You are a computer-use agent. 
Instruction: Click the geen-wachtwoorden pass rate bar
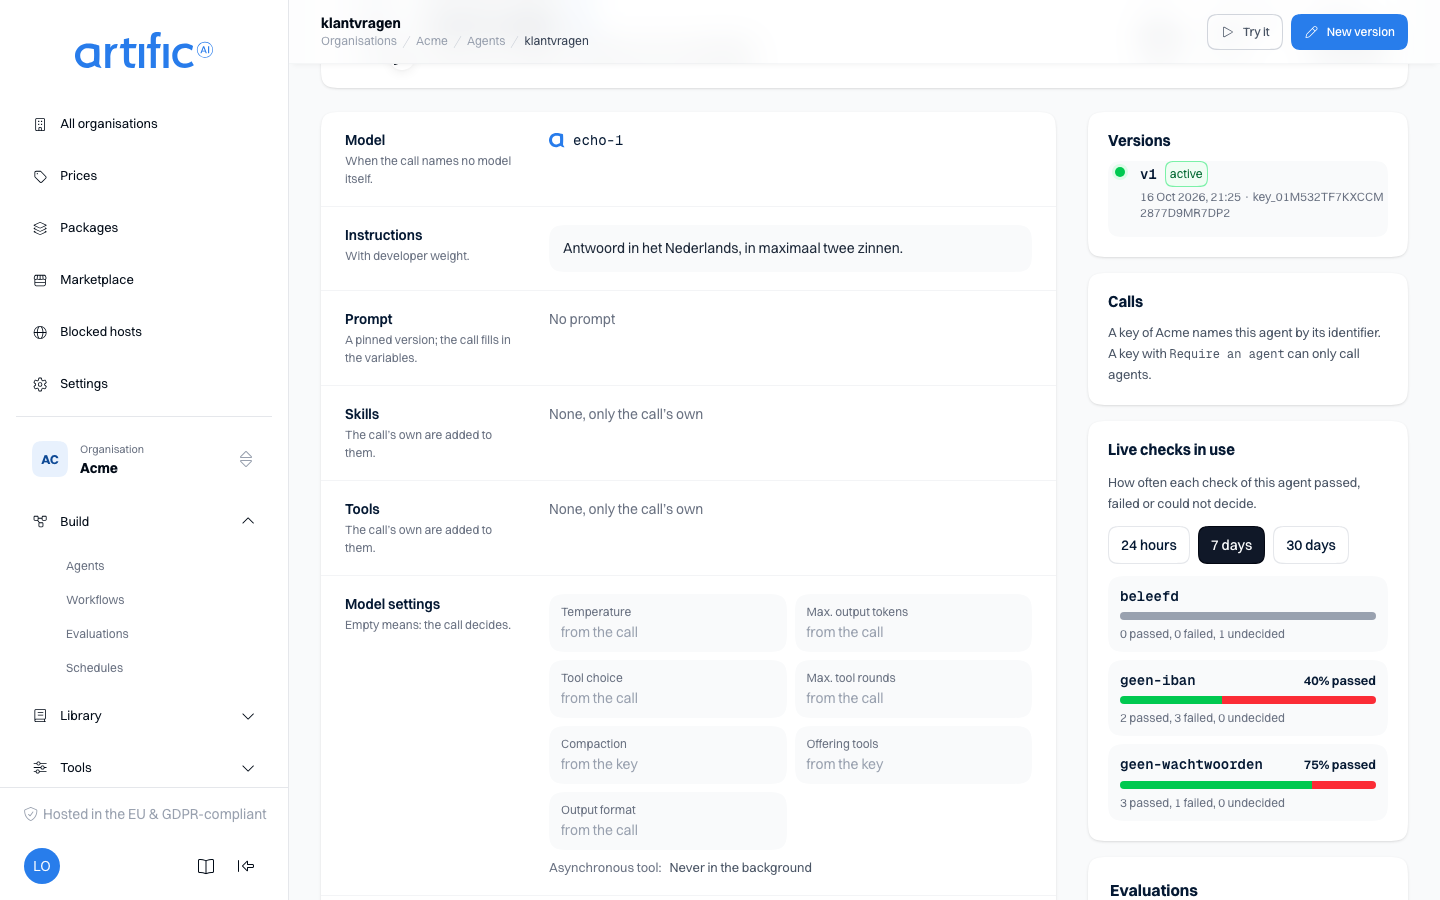pyautogui.click(x=1248, y=785)
